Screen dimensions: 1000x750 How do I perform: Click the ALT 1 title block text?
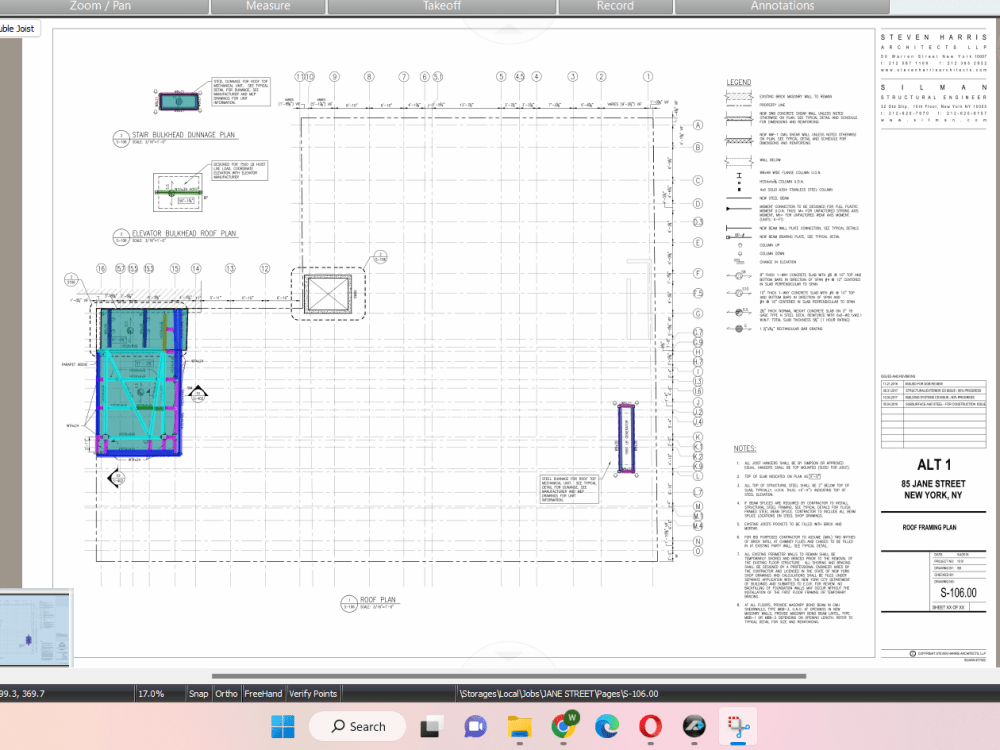point(934,465)
